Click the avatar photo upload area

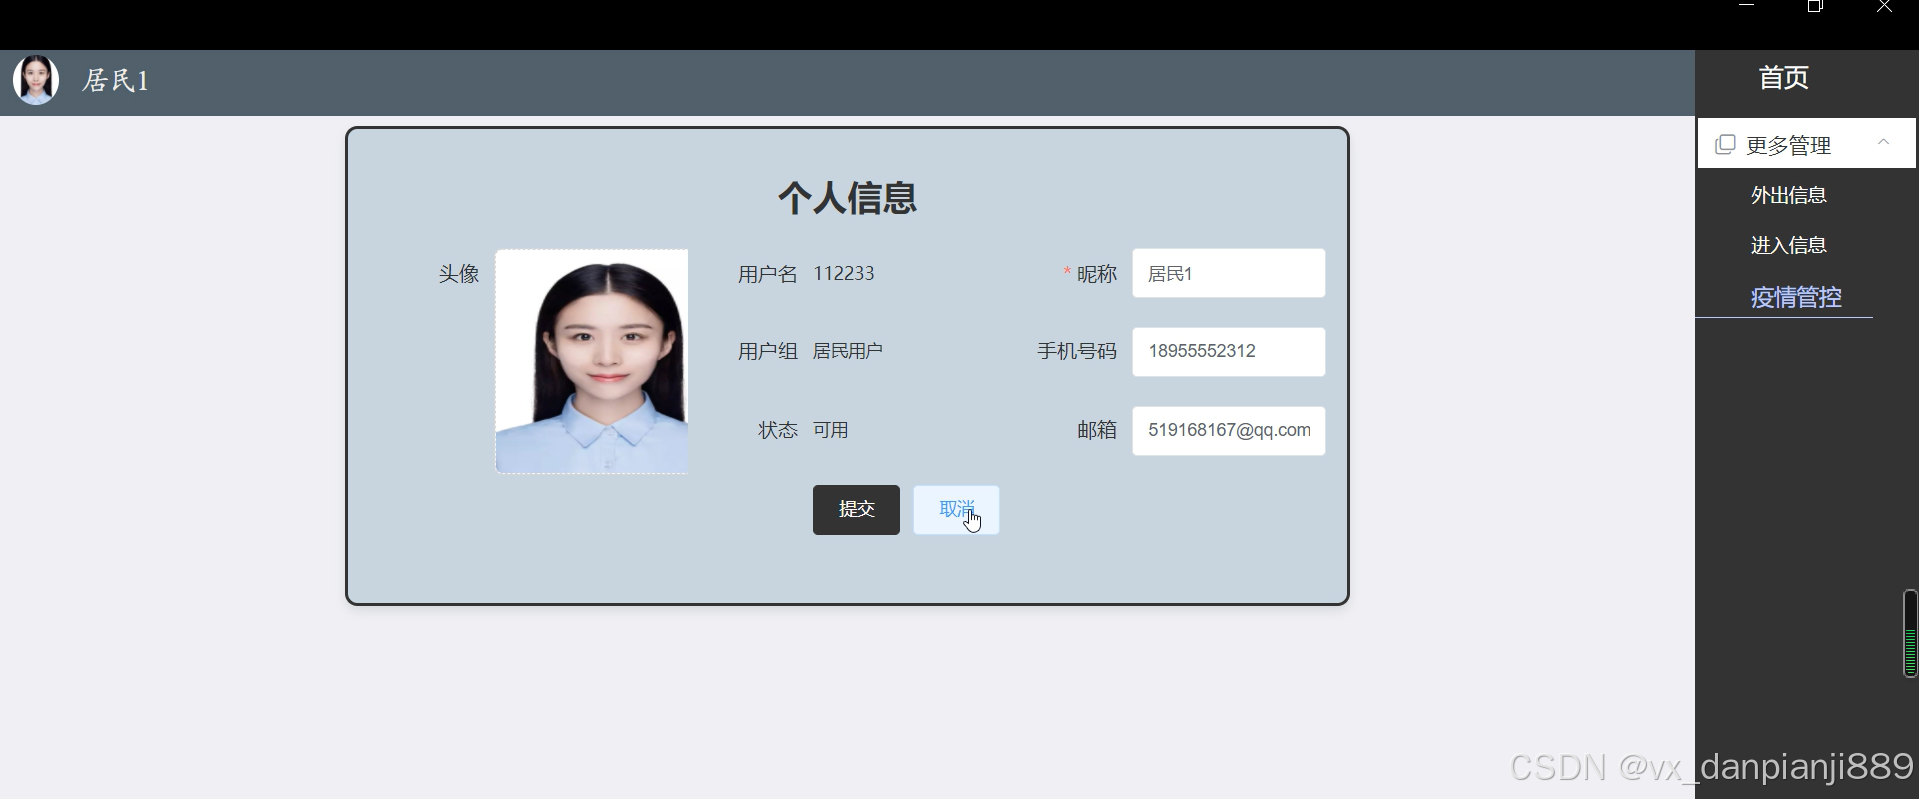click(592, 361)
